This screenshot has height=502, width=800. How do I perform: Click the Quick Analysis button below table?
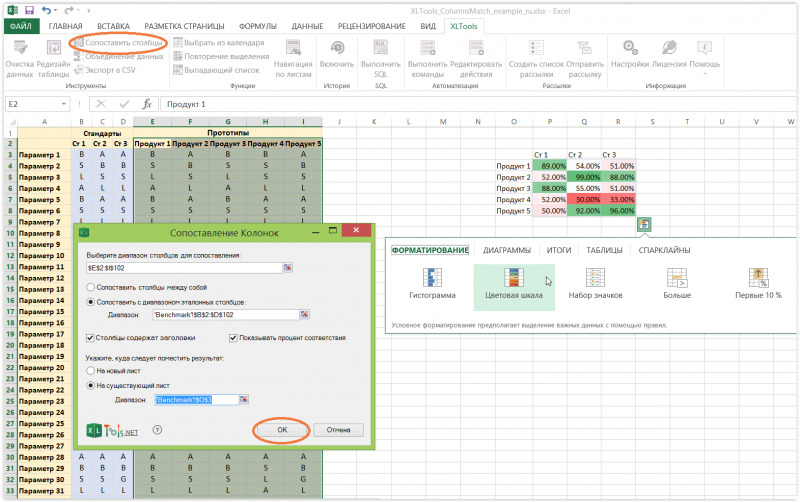[x=644, y=224]
